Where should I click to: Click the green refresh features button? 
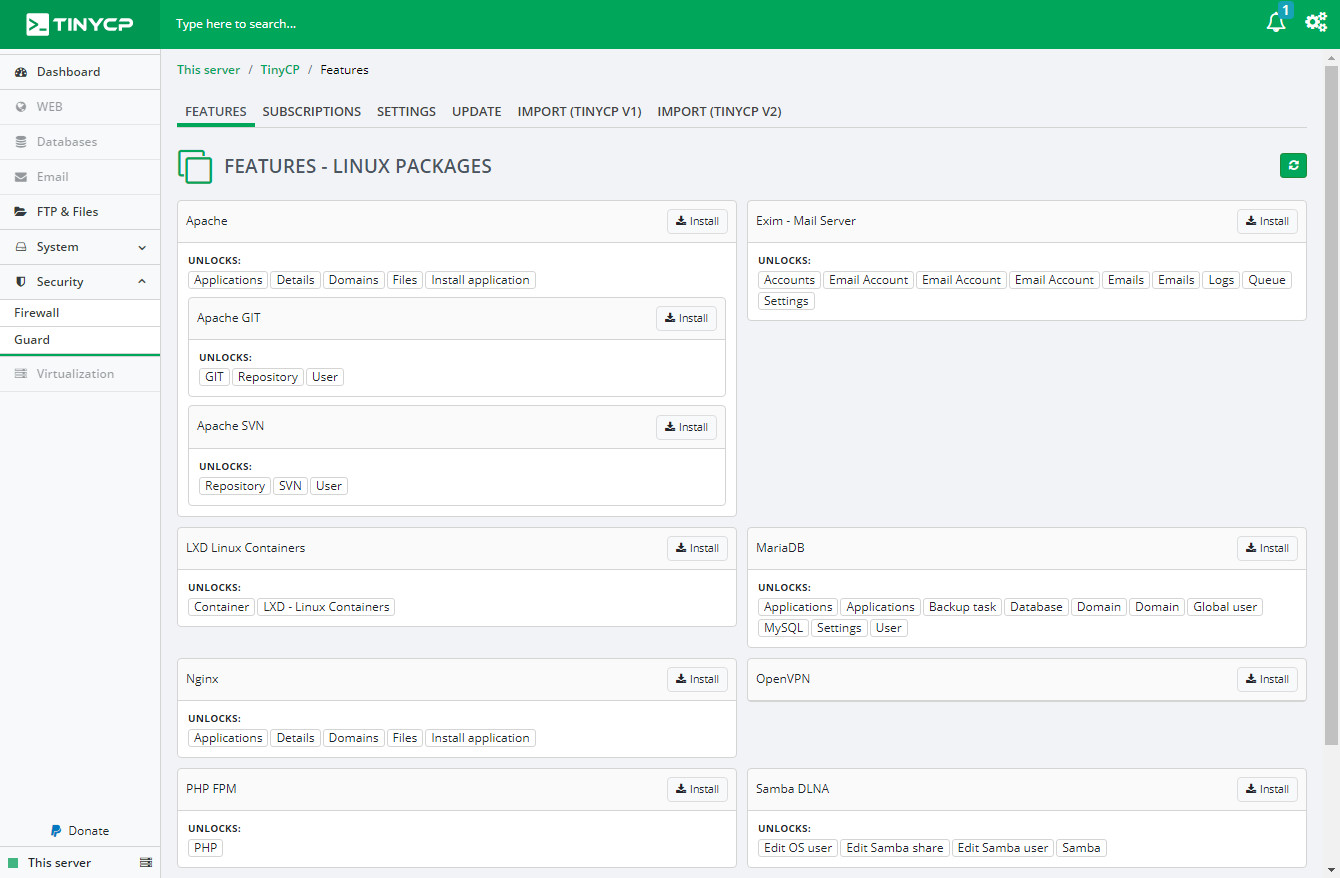point(1293,166)
